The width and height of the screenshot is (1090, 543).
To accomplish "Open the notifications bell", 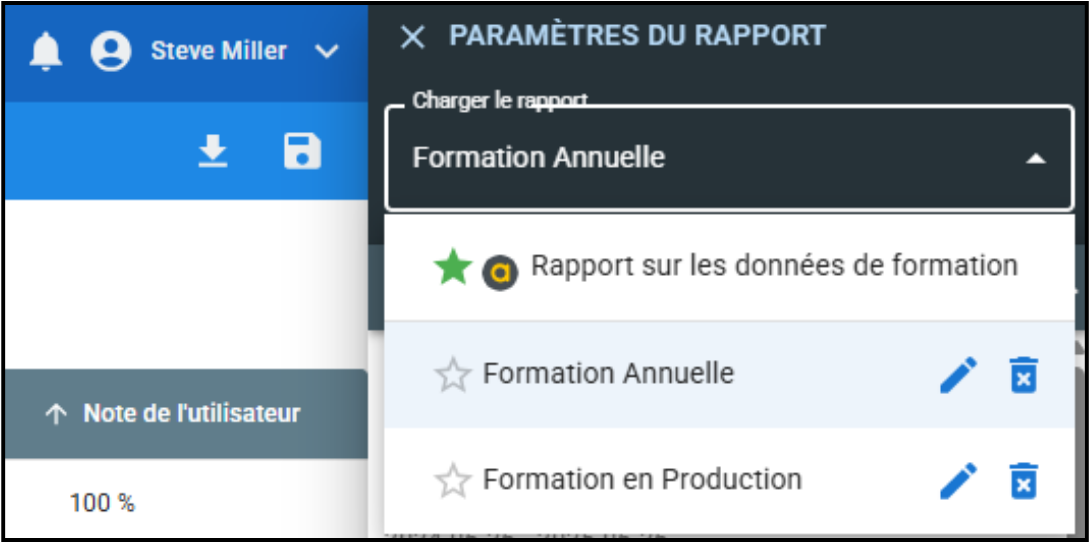I will 46,51.
